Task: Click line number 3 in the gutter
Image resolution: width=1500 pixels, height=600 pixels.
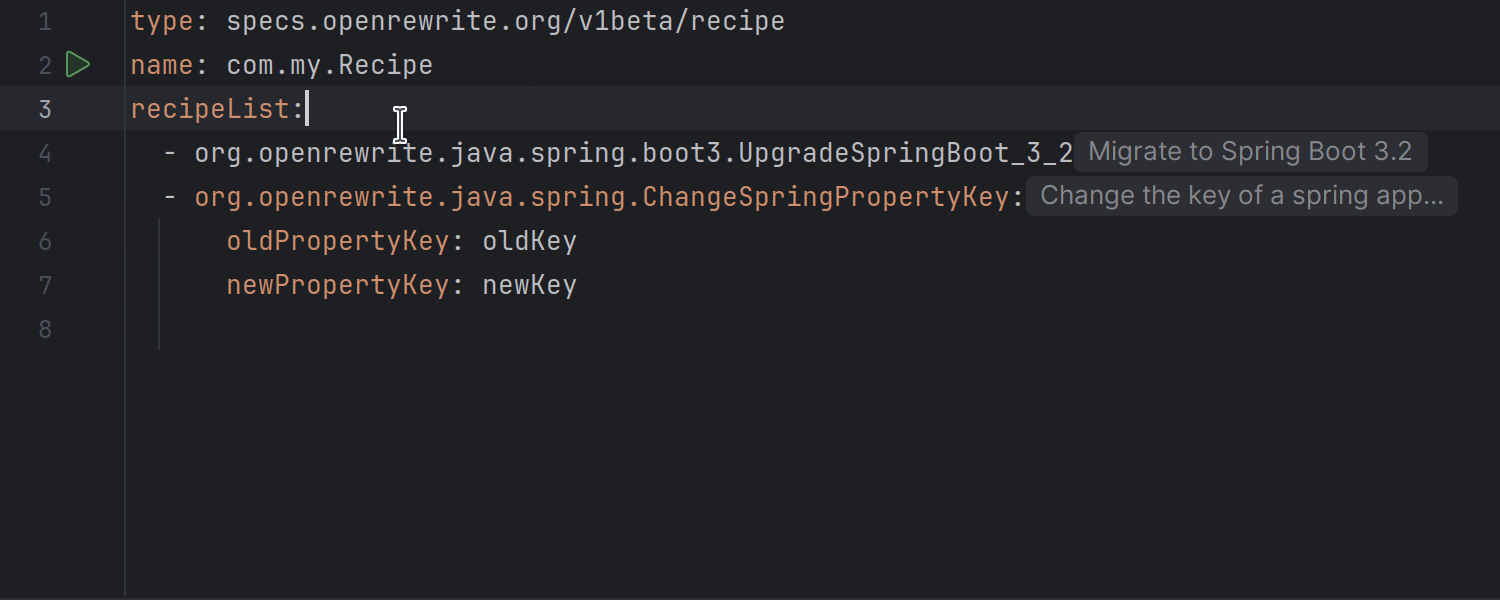Action: point(45,108)
